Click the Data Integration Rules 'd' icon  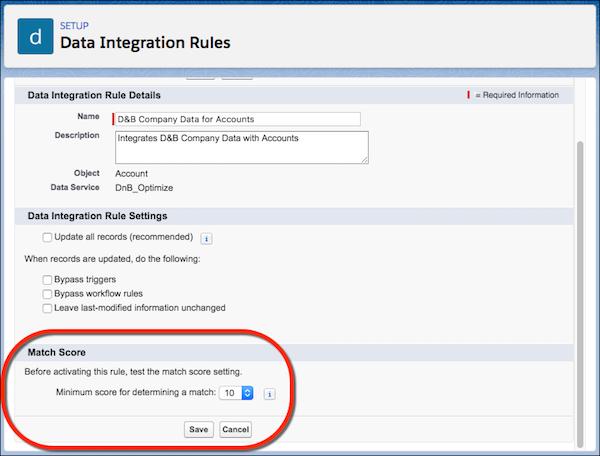click(35, 36)
